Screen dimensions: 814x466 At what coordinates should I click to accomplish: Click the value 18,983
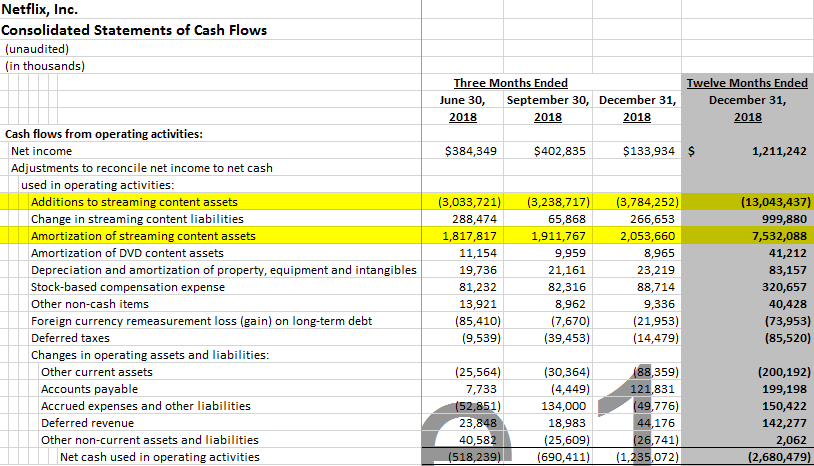pos(567,423)
